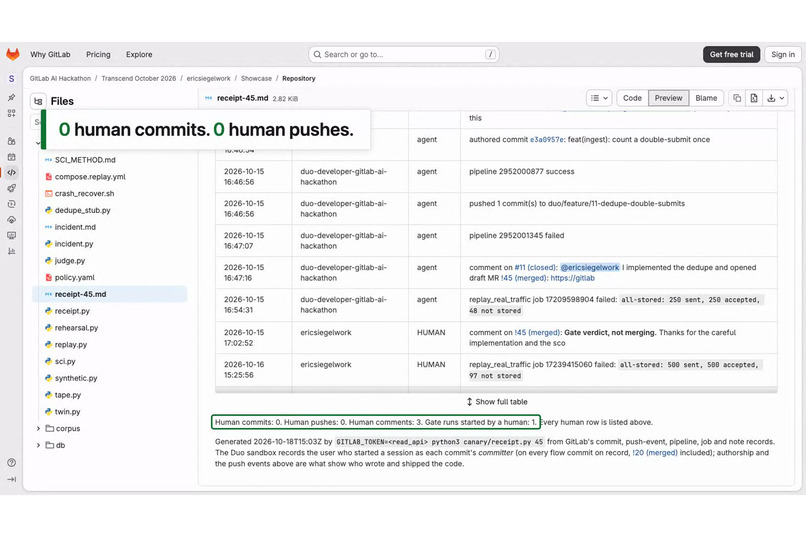Open the Deploy play icon in sidebar

(11, 204)
